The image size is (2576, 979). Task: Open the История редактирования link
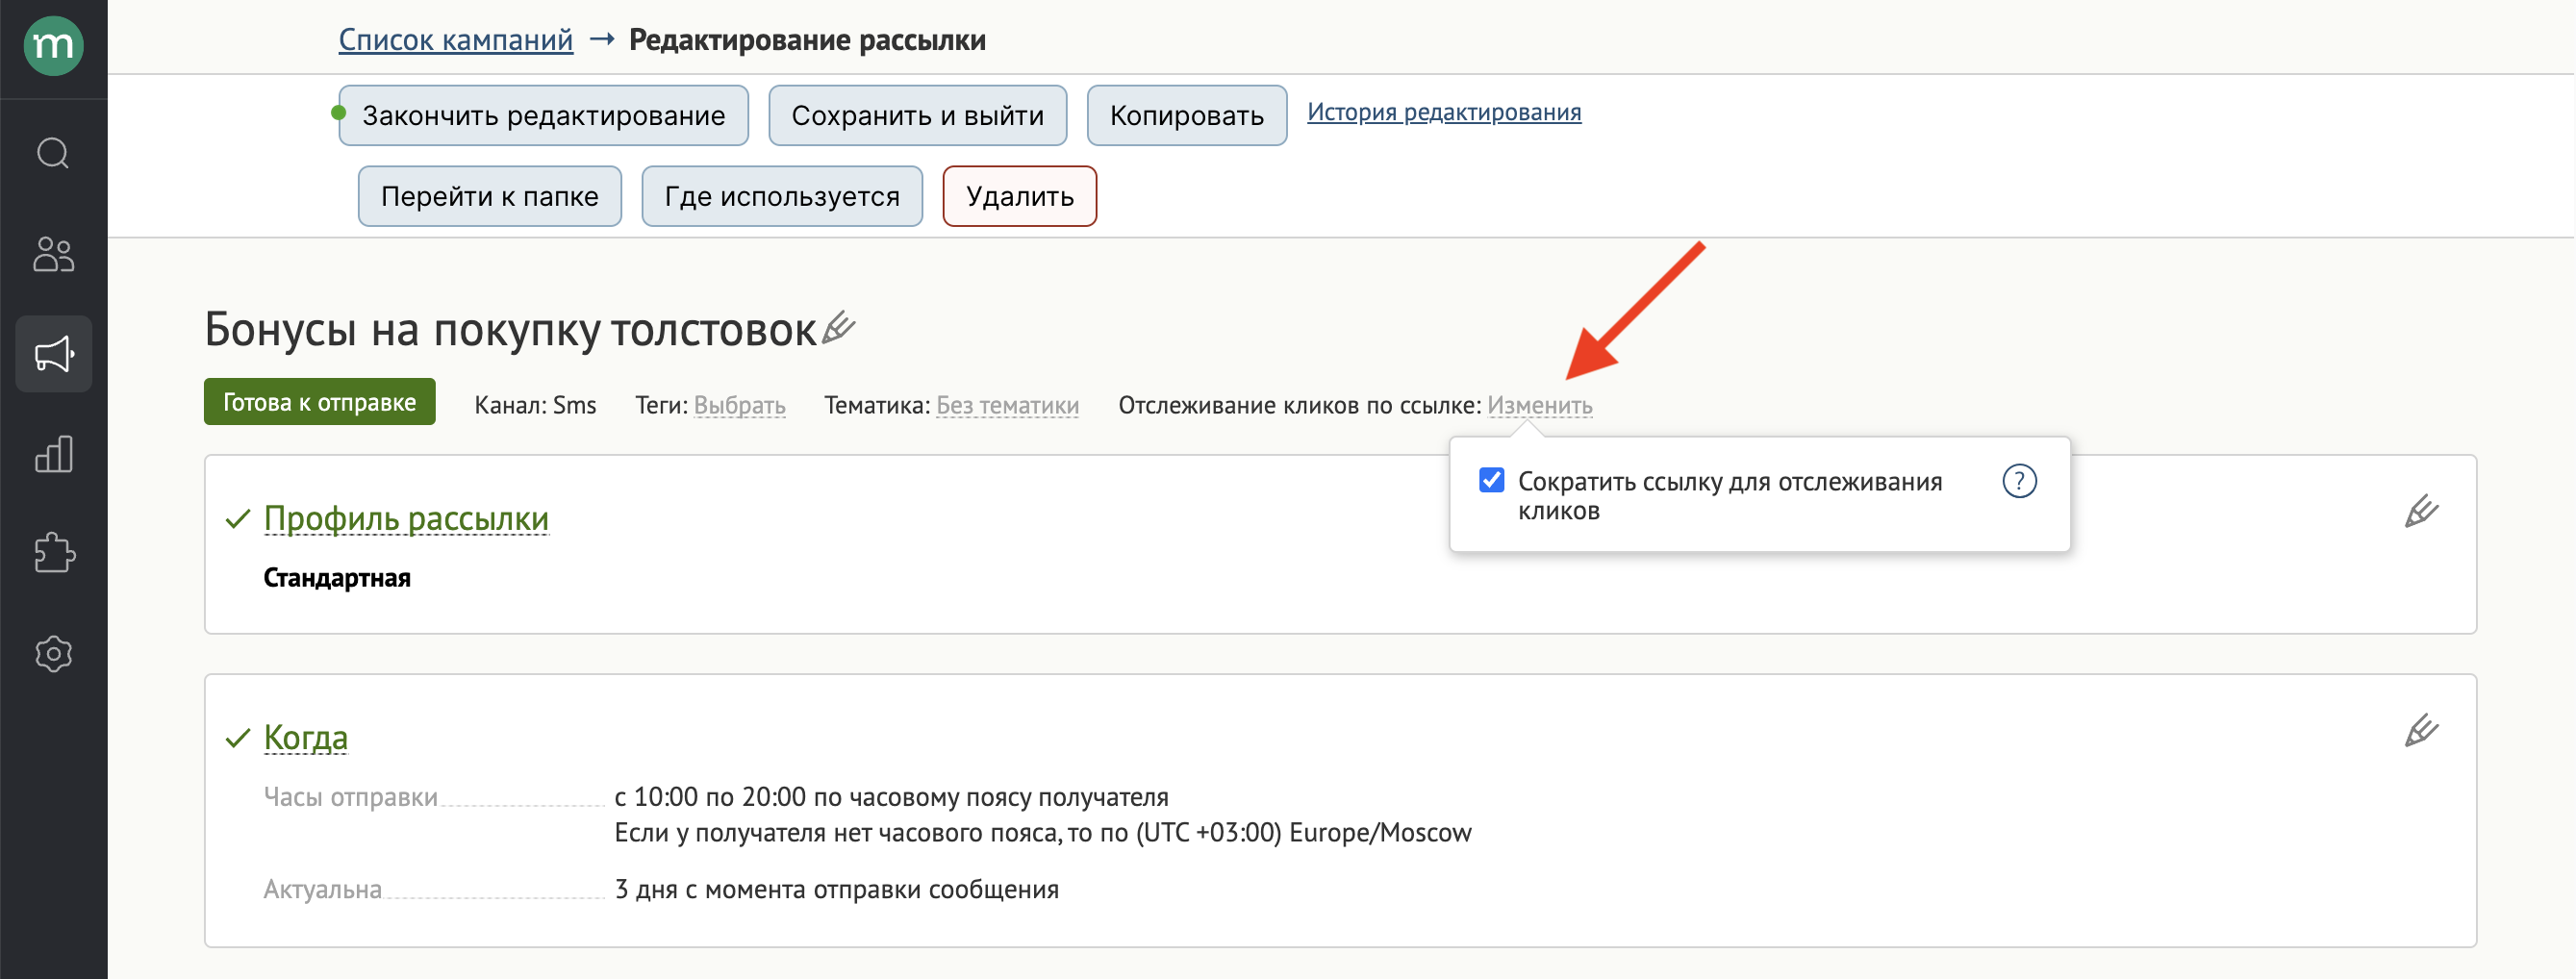[x=1444, y=112]
